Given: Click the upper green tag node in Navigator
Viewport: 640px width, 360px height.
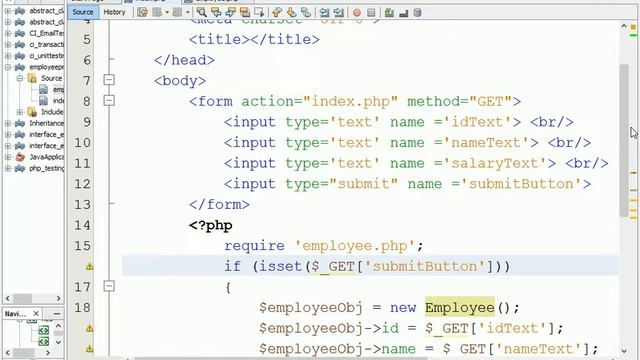Looking at the screenshot, I should [44, 330].
